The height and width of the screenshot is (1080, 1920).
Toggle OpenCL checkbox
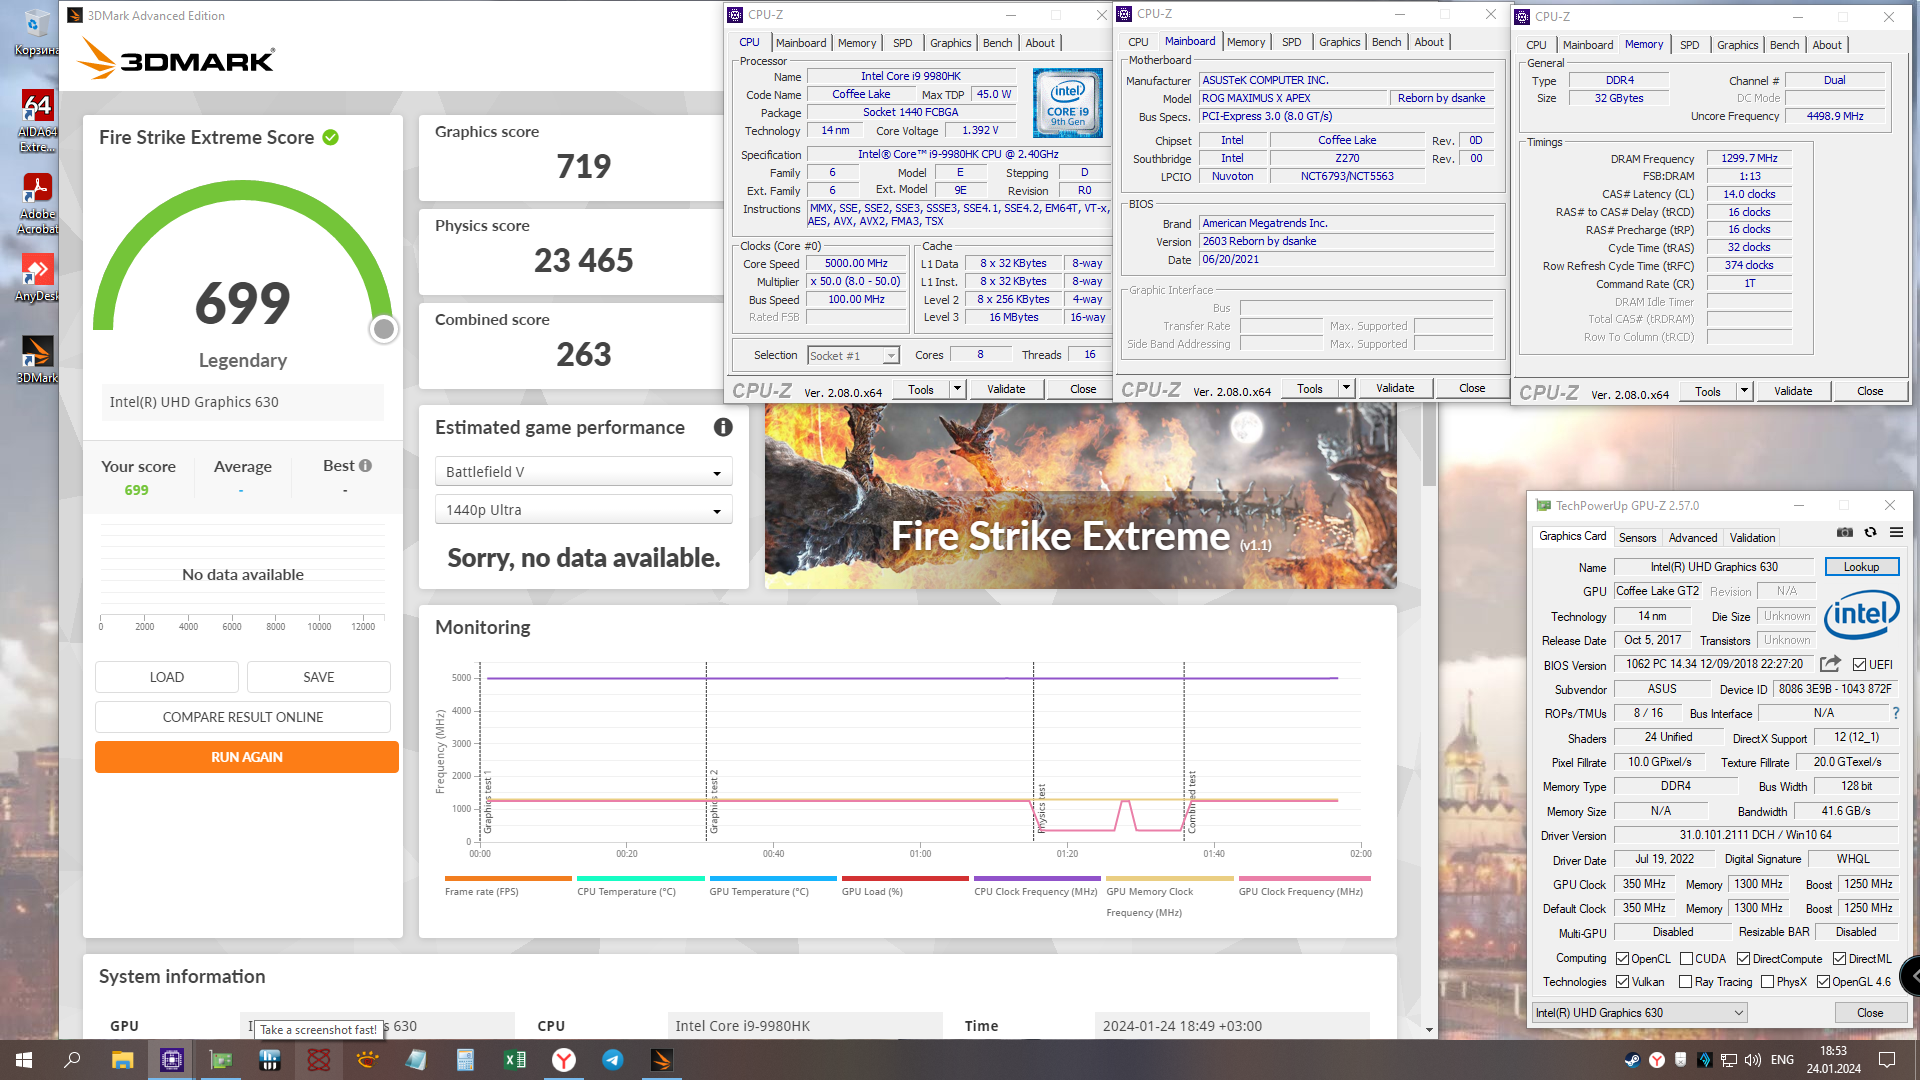[1622, 959]
